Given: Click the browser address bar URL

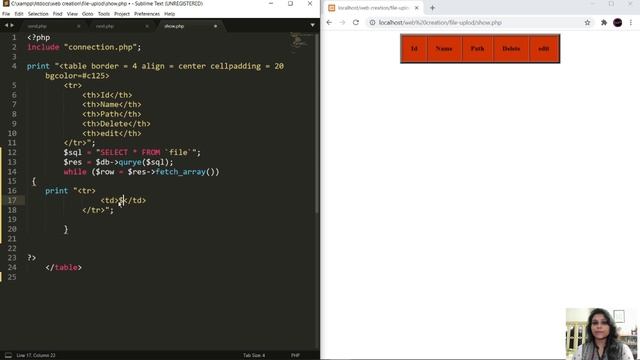Looking at the screenshot, I should [440, 23].
